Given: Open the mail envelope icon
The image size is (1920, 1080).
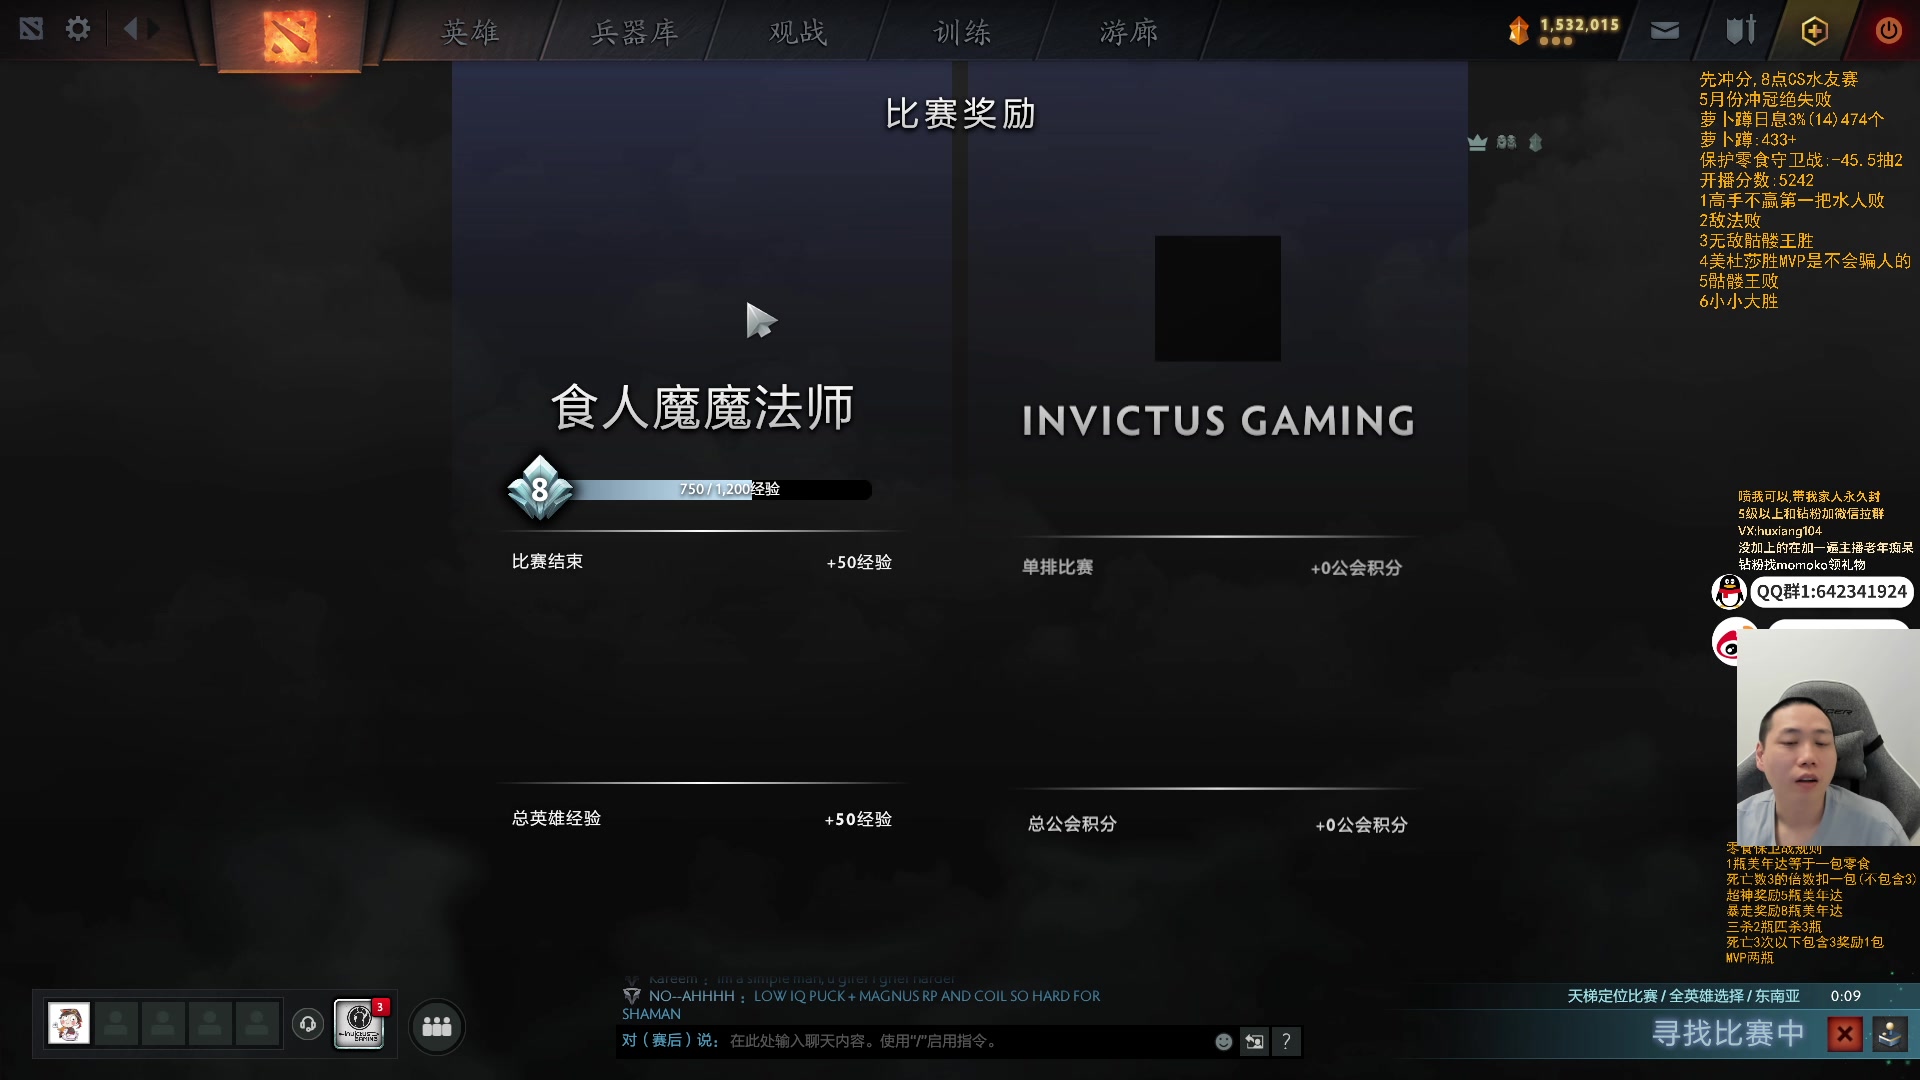Looking at the screenshot, I should (x=1665, y=30).
